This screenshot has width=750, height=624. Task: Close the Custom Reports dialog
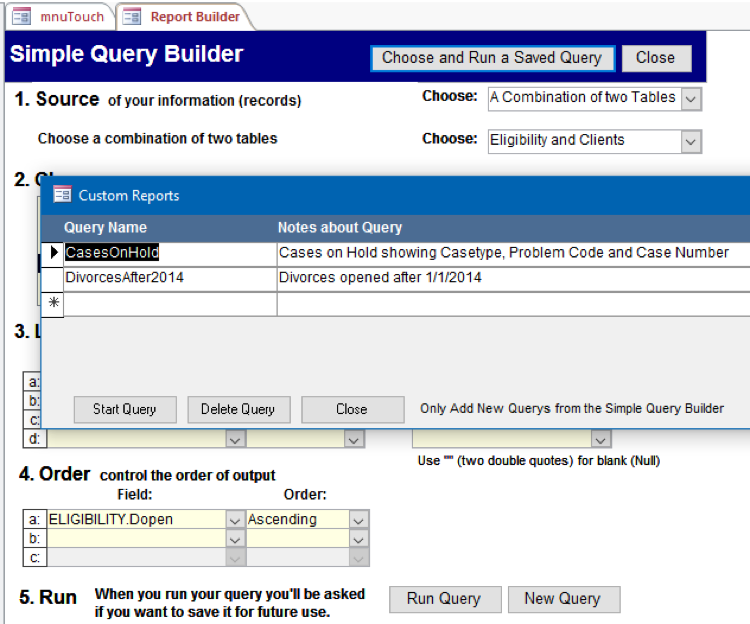[x=352, y=409]
